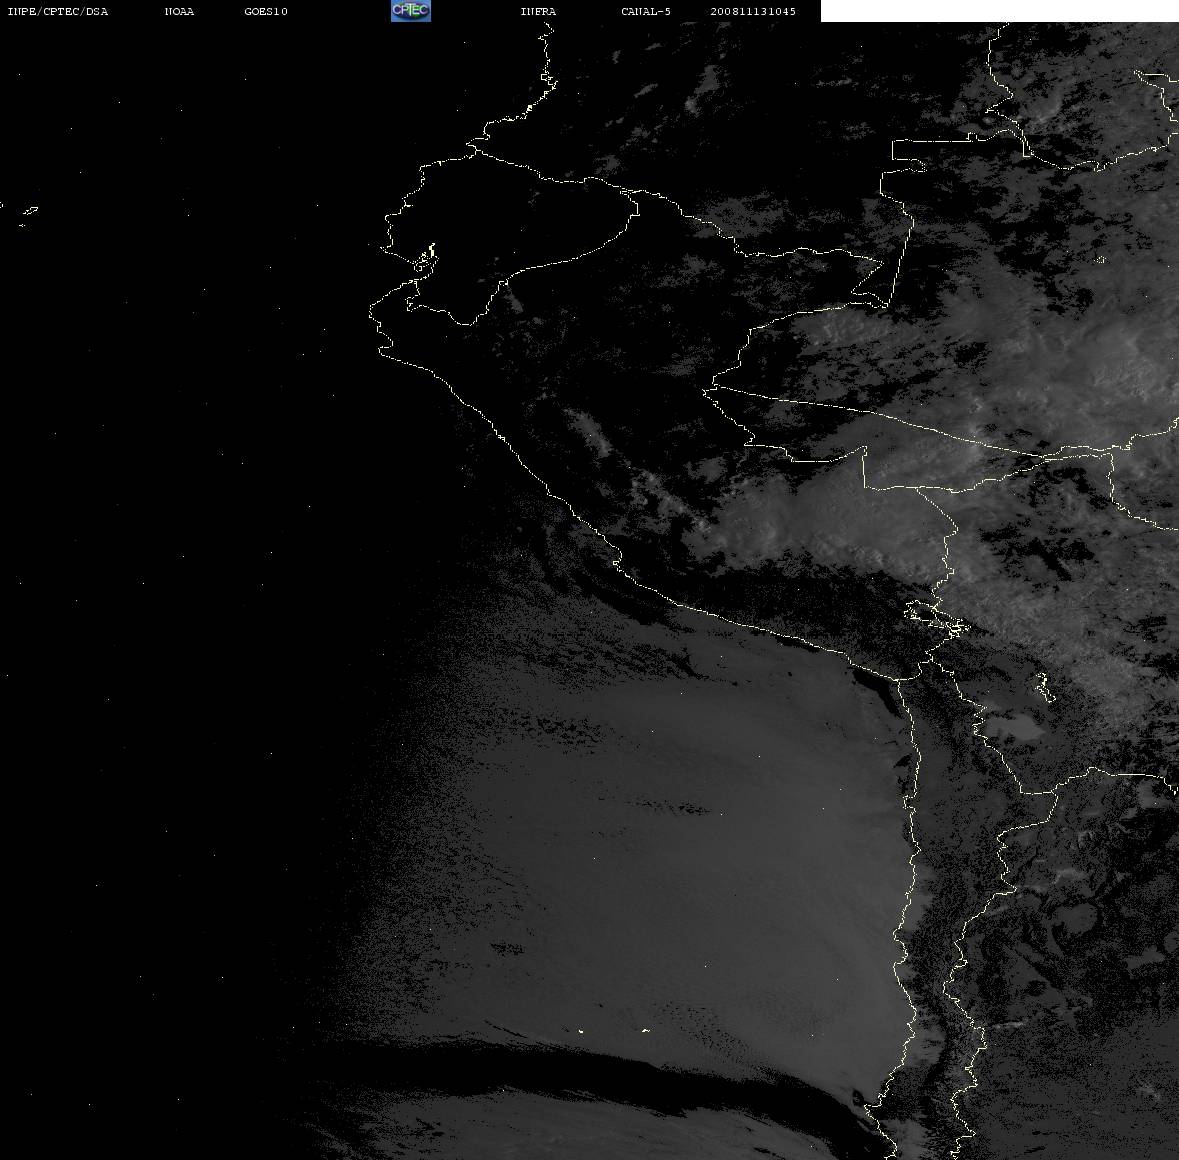Click the blank white box at top right
This screenshot has height=1160, width=1179.
pos(999,11)
